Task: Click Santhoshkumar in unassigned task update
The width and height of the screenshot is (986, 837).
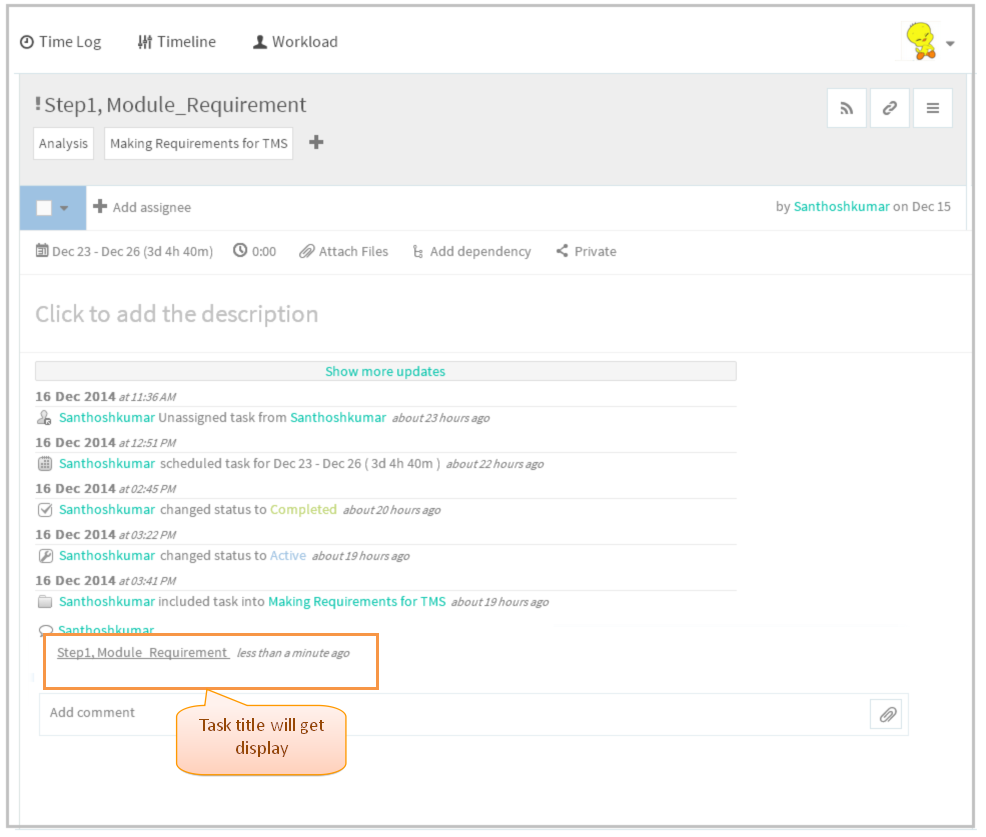Action: click(107, 418)
